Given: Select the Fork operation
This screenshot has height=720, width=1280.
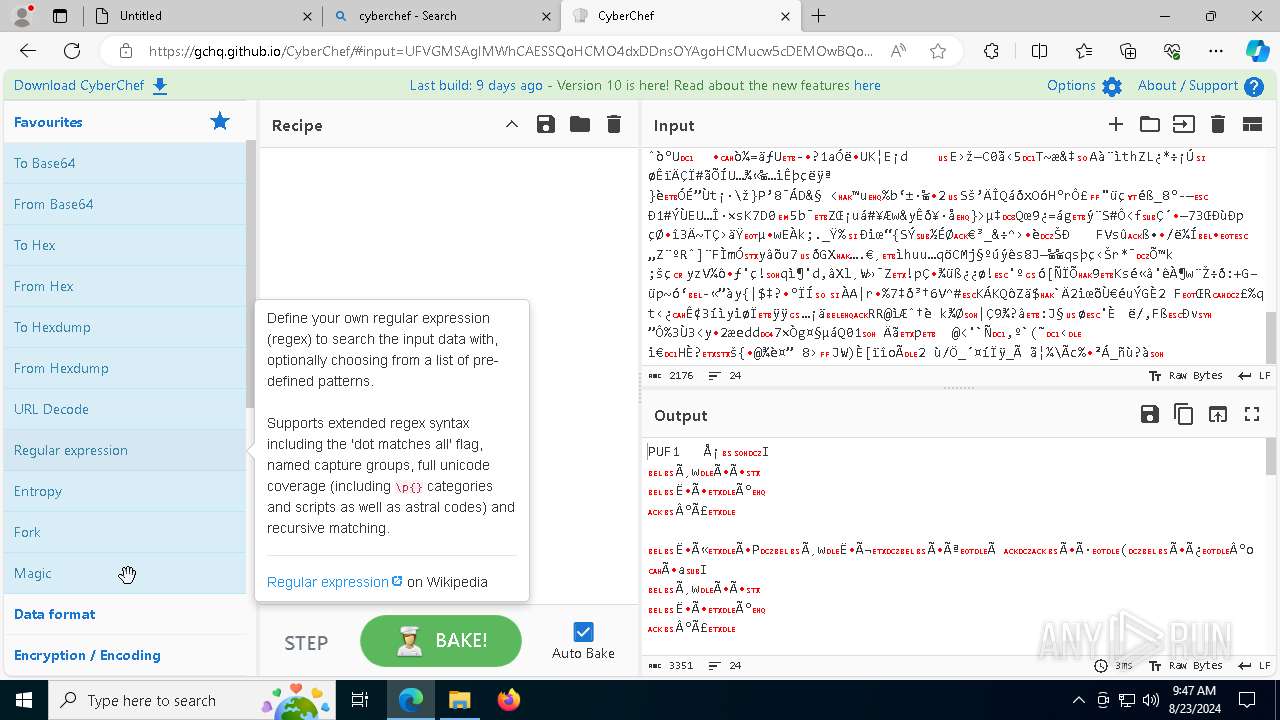Looking at the screenshot, I should [x=125, y=532].
